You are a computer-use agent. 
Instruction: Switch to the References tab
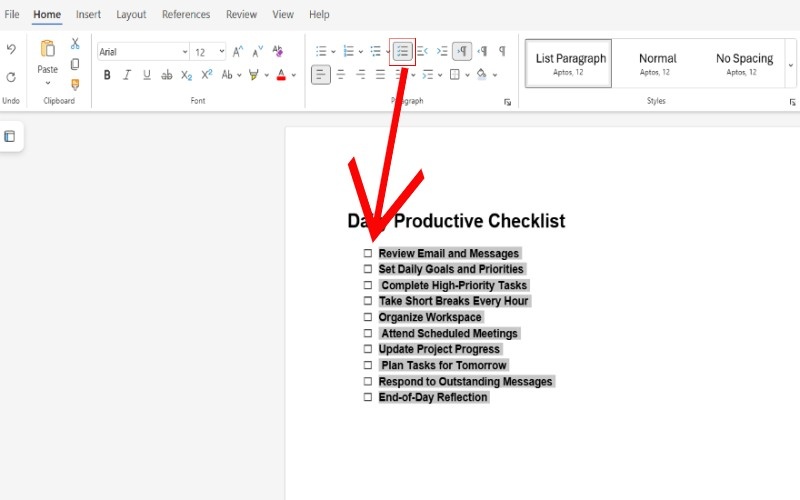[x=186, y=14]
